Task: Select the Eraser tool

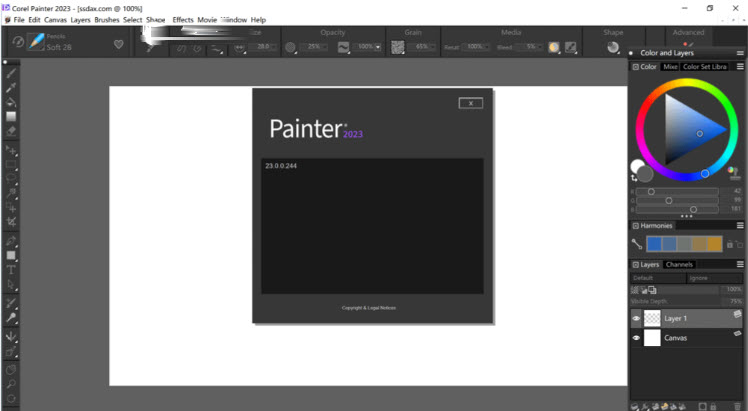Action: coord(12,130)
